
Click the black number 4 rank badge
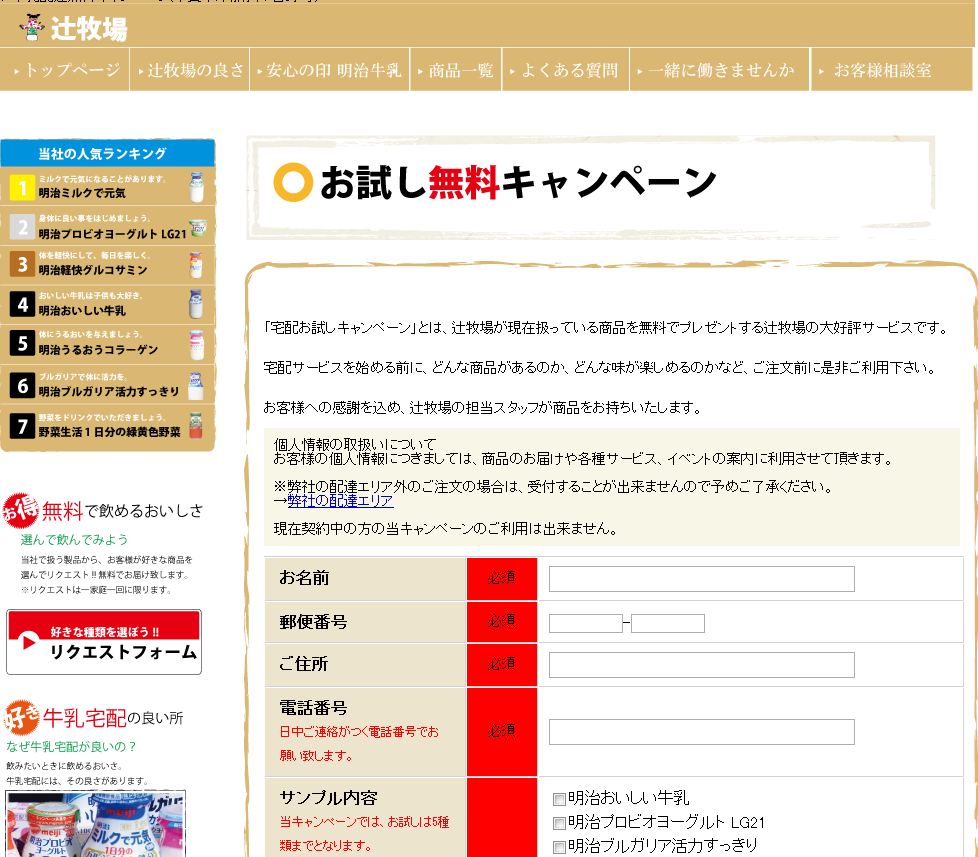click(x=22, y=304)
